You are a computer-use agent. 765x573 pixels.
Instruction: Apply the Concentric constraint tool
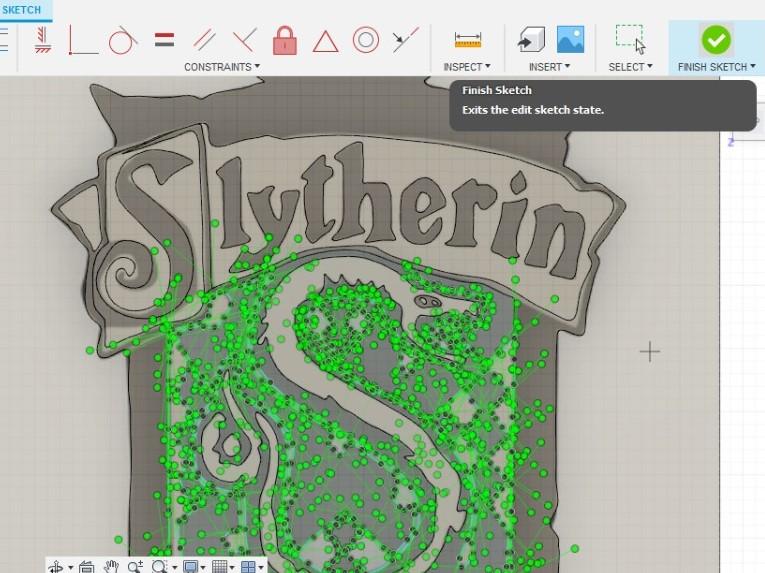point(366,40)
